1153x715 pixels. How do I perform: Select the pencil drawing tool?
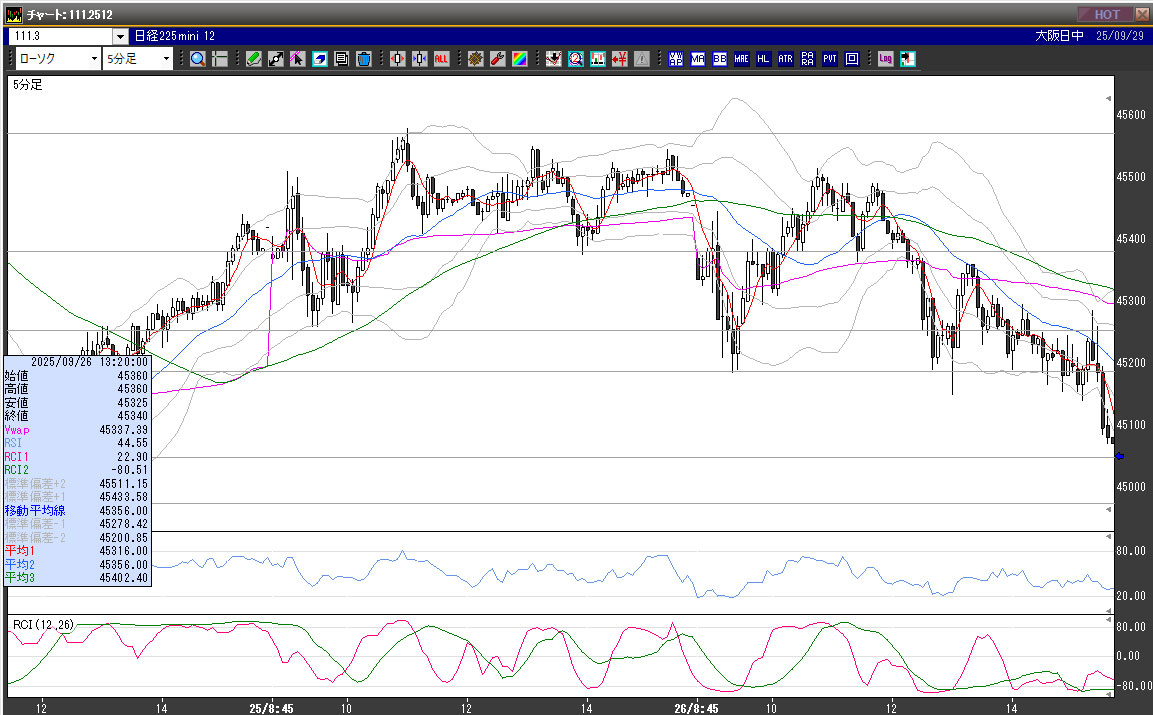pos(254,59)
